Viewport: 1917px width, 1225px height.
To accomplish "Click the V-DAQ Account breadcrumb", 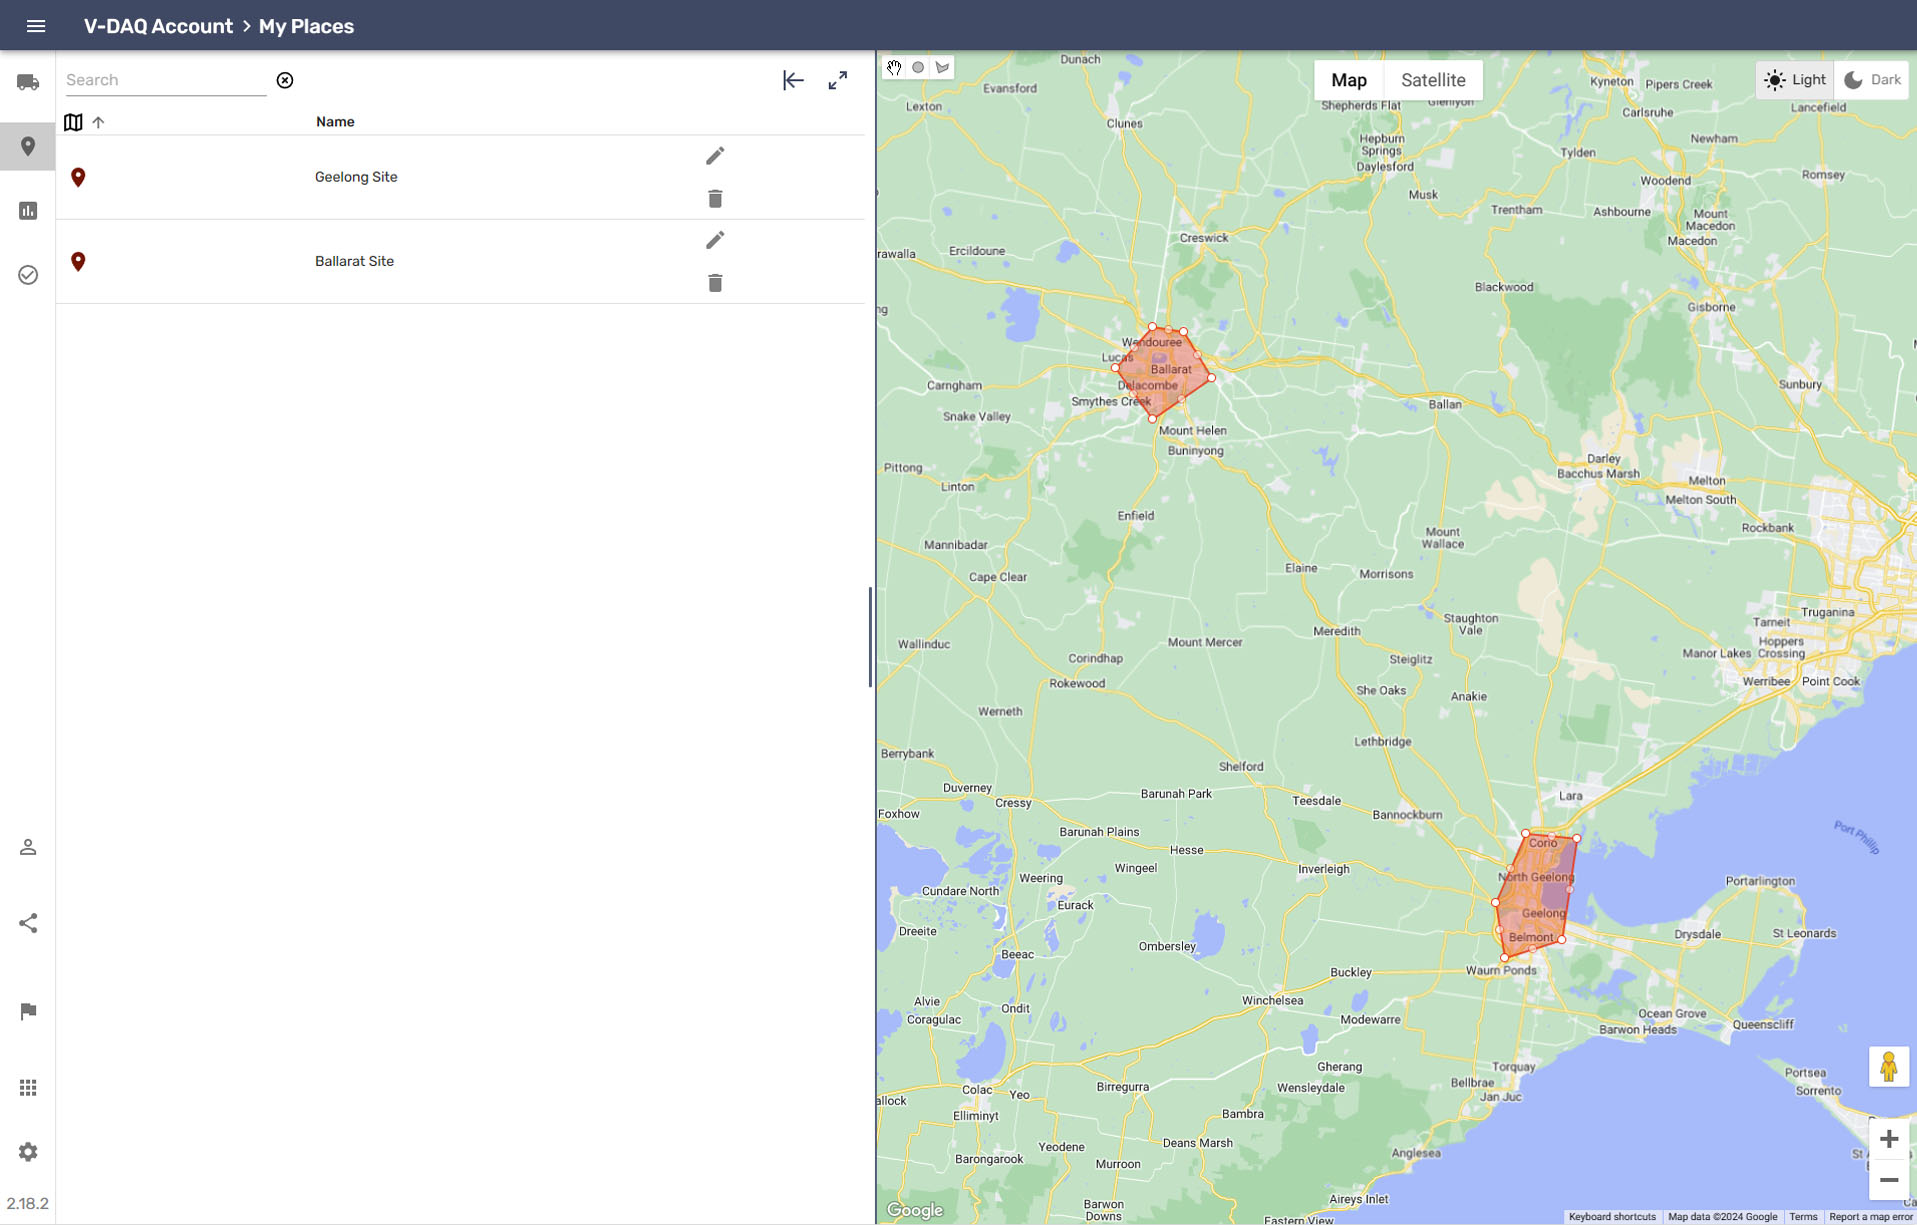I will [x=158, y=26].
